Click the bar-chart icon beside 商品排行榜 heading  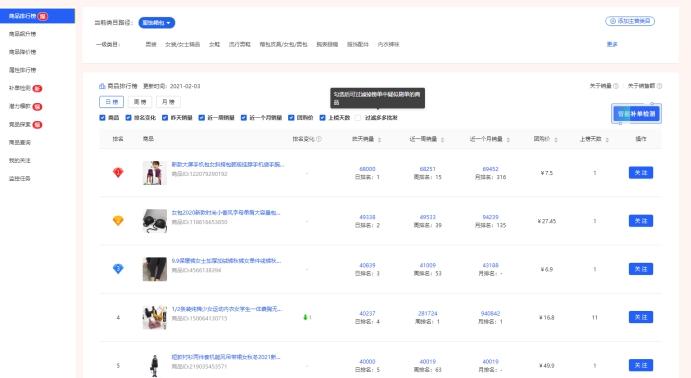102,86
